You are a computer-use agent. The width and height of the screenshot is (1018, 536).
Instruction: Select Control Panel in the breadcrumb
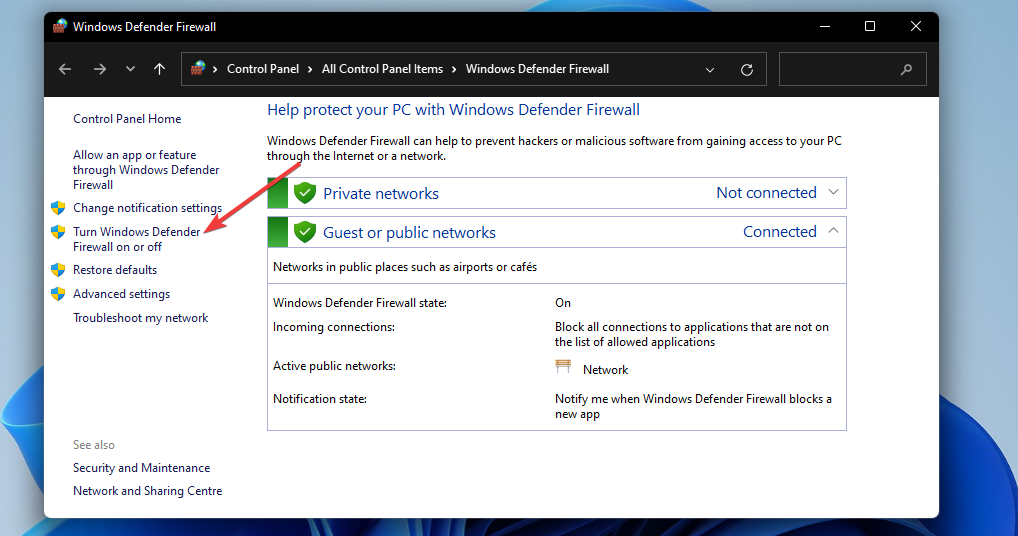pos(263,69)
